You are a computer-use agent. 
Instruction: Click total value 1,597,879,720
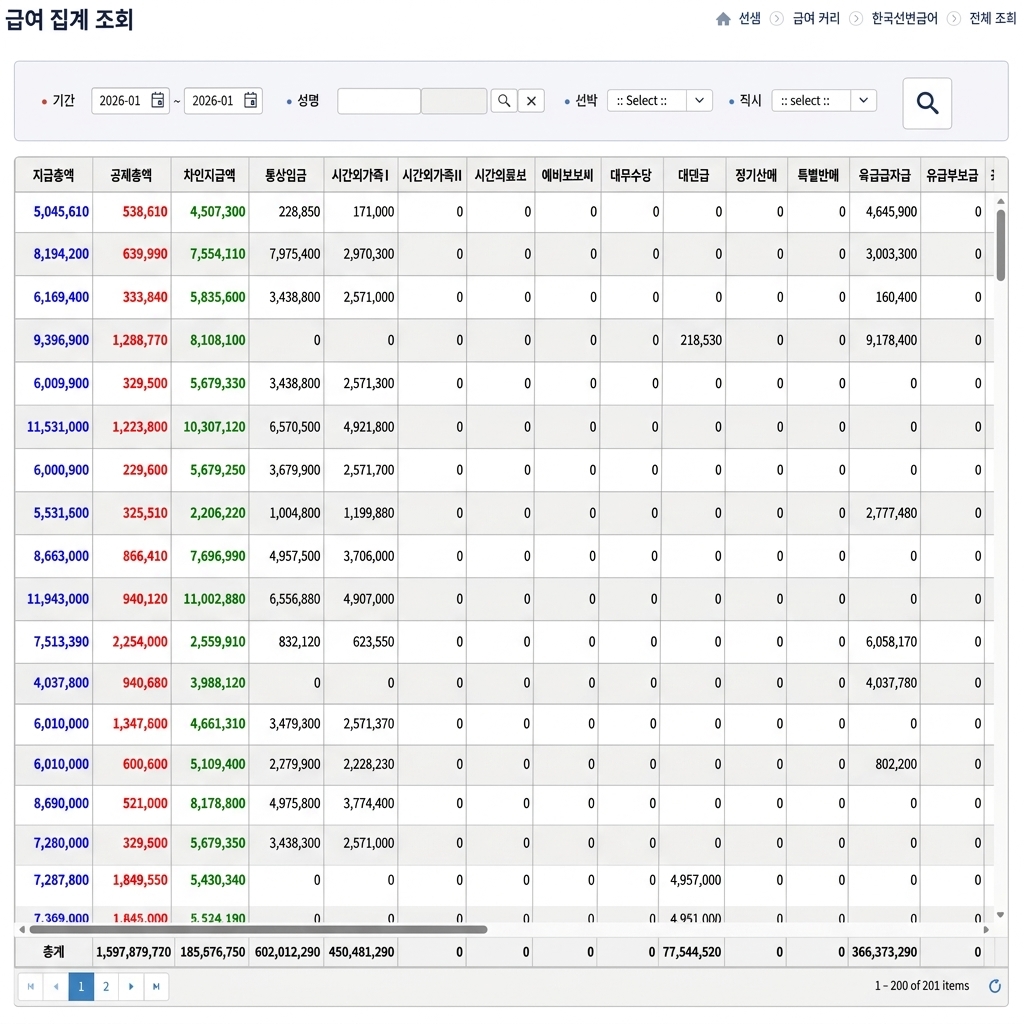[x=133, y=952]
